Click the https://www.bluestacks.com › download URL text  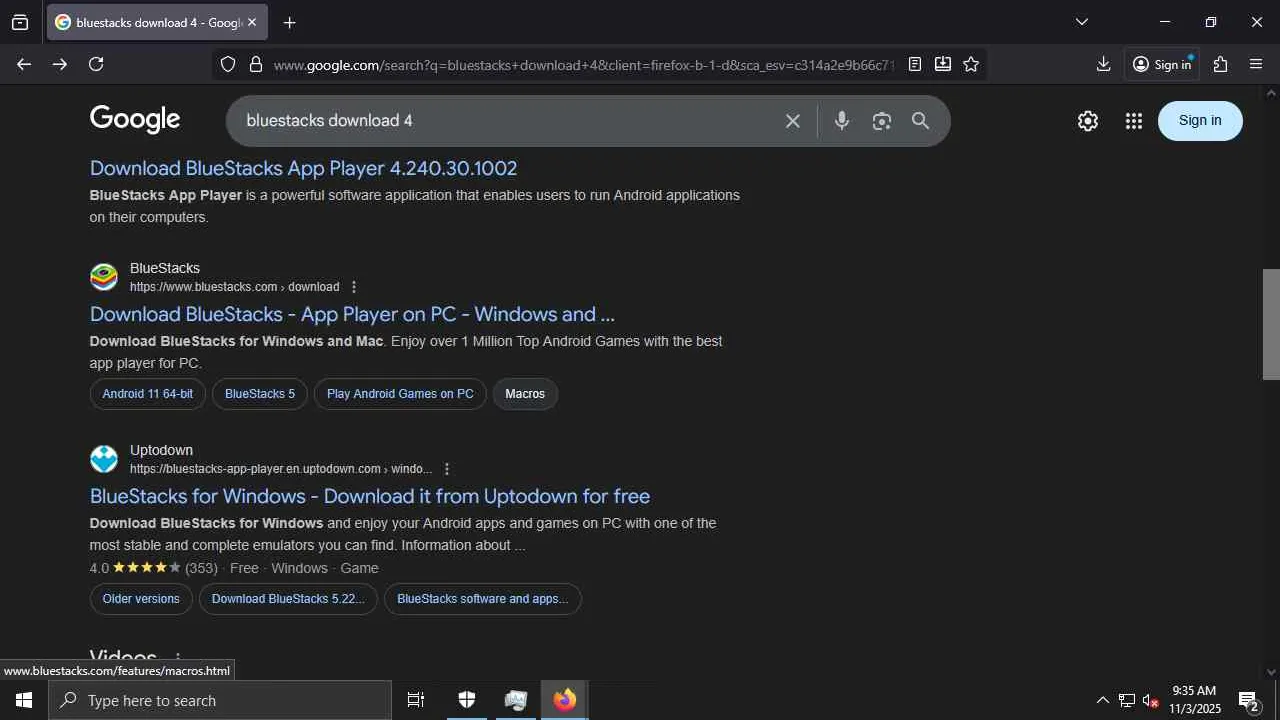(234, 287)
